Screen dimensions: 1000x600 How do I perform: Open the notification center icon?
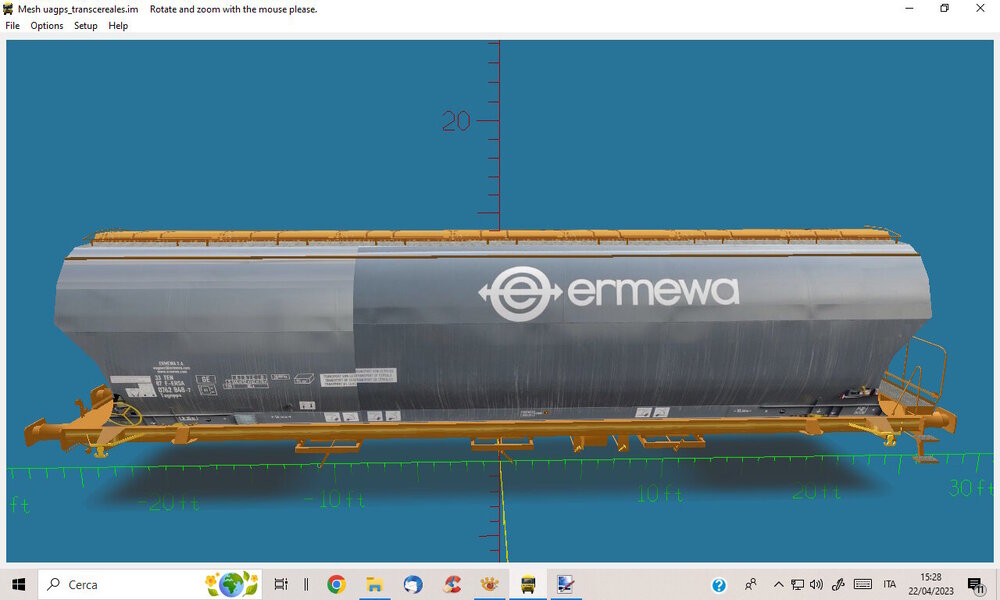(x=976, y=585)
